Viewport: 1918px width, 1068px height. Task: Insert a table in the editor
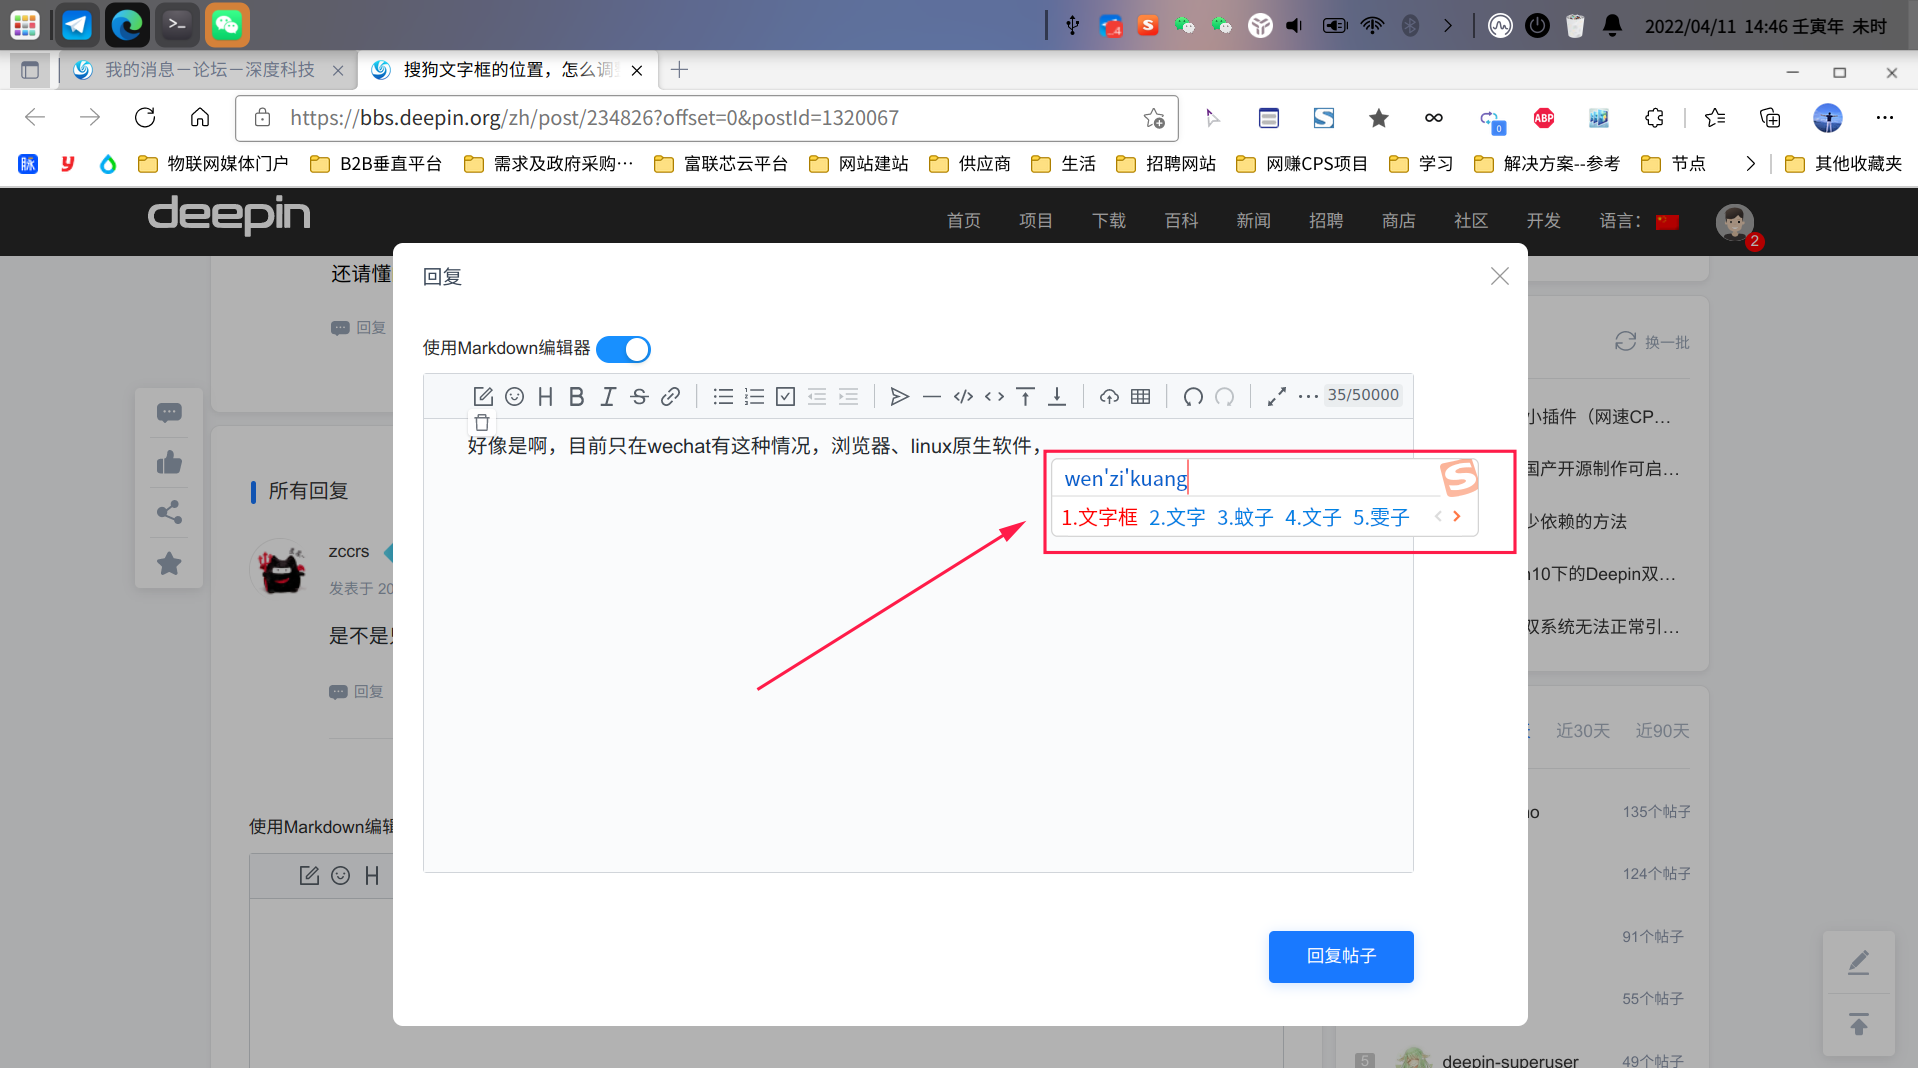[x=1140, y=397]
